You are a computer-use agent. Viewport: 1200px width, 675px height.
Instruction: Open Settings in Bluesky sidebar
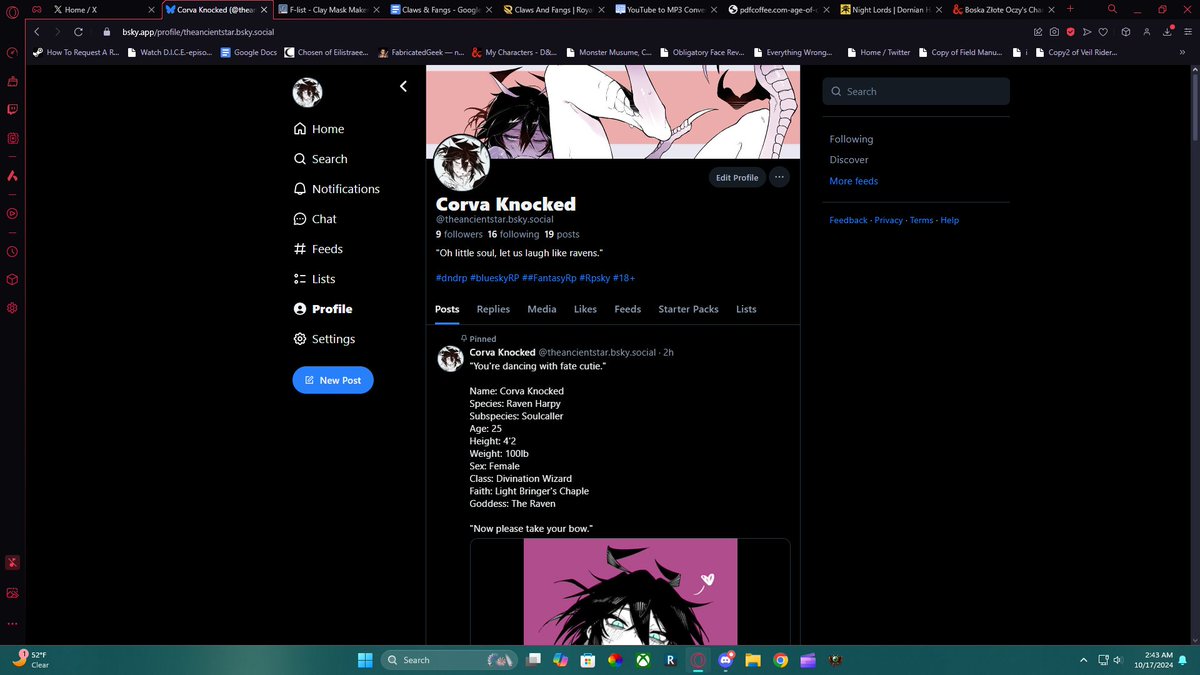(324, 339)
